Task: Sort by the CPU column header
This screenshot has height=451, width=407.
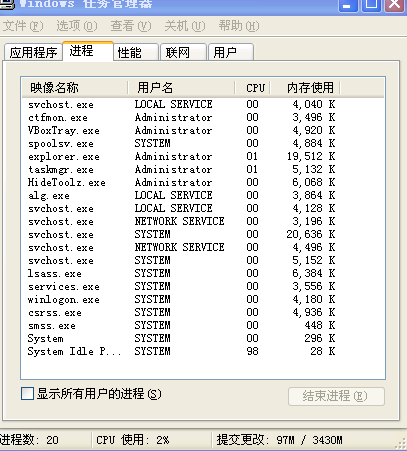Action: 253,88
